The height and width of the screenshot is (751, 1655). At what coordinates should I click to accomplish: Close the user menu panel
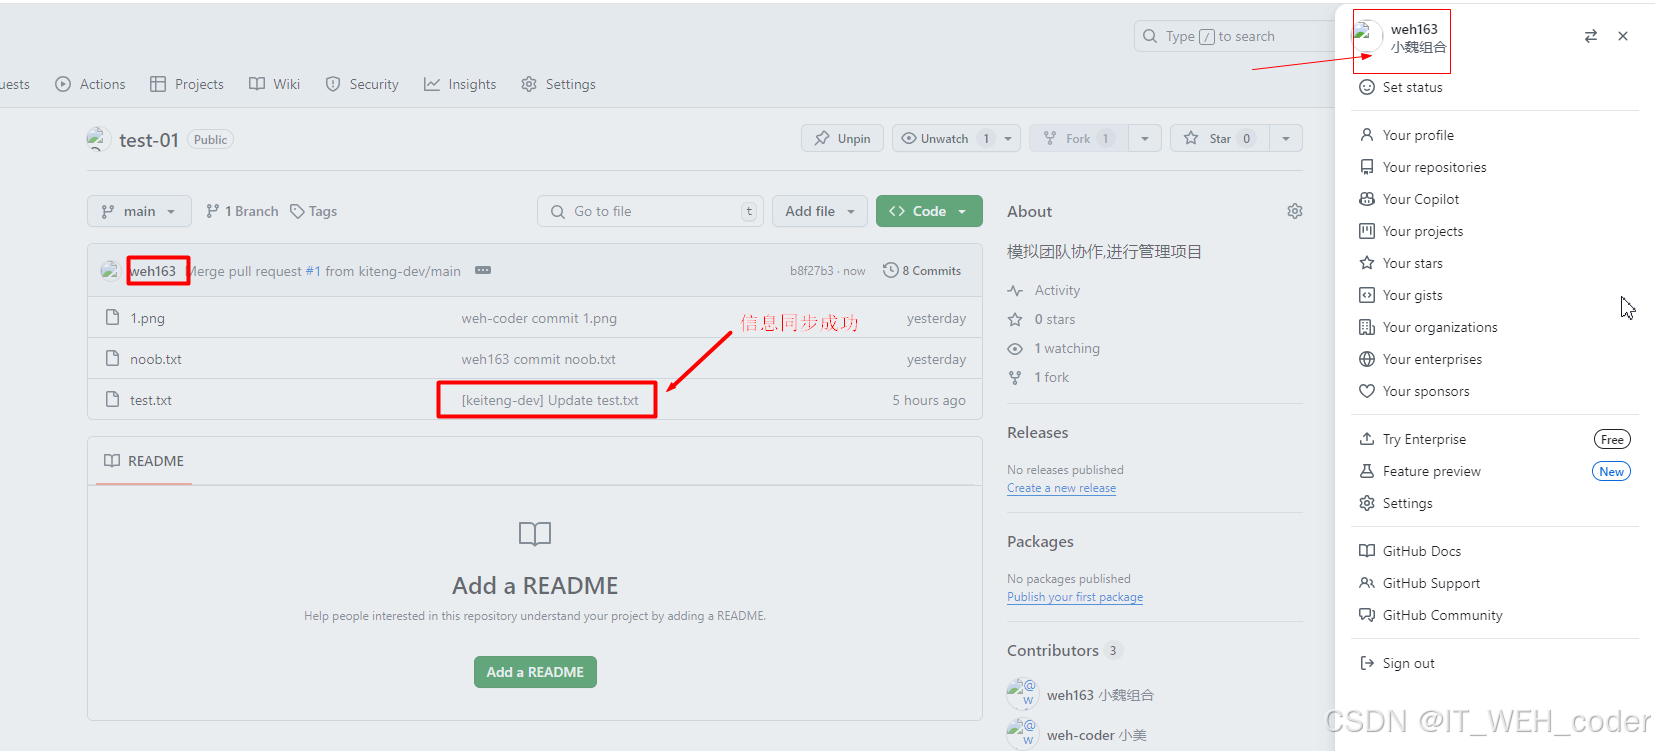1623,36
